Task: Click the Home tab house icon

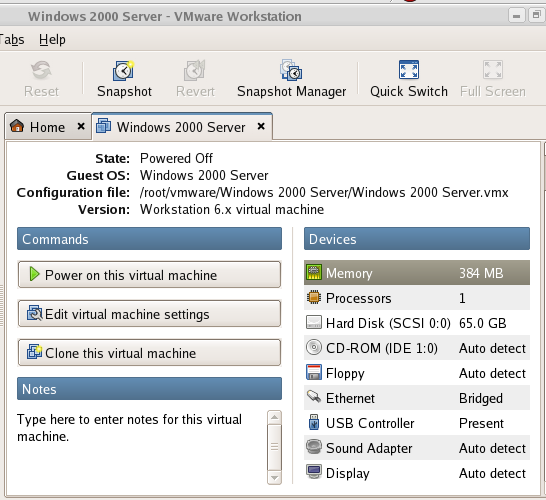Action: 17,126
